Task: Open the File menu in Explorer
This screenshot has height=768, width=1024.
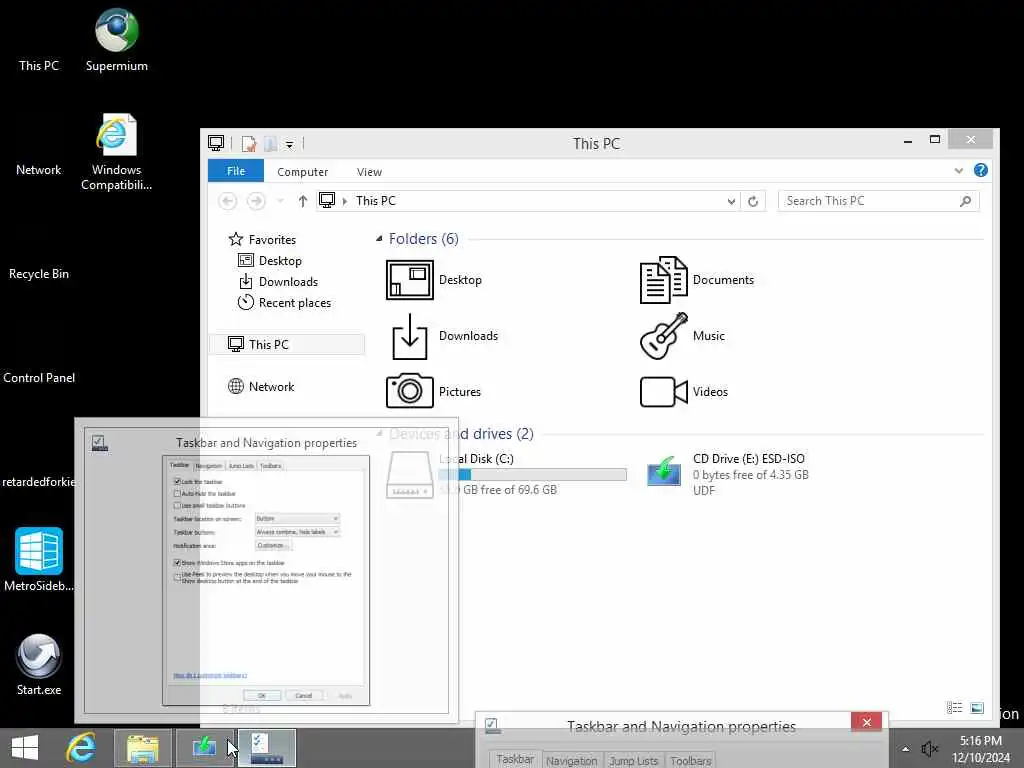Action: [236, 171]
